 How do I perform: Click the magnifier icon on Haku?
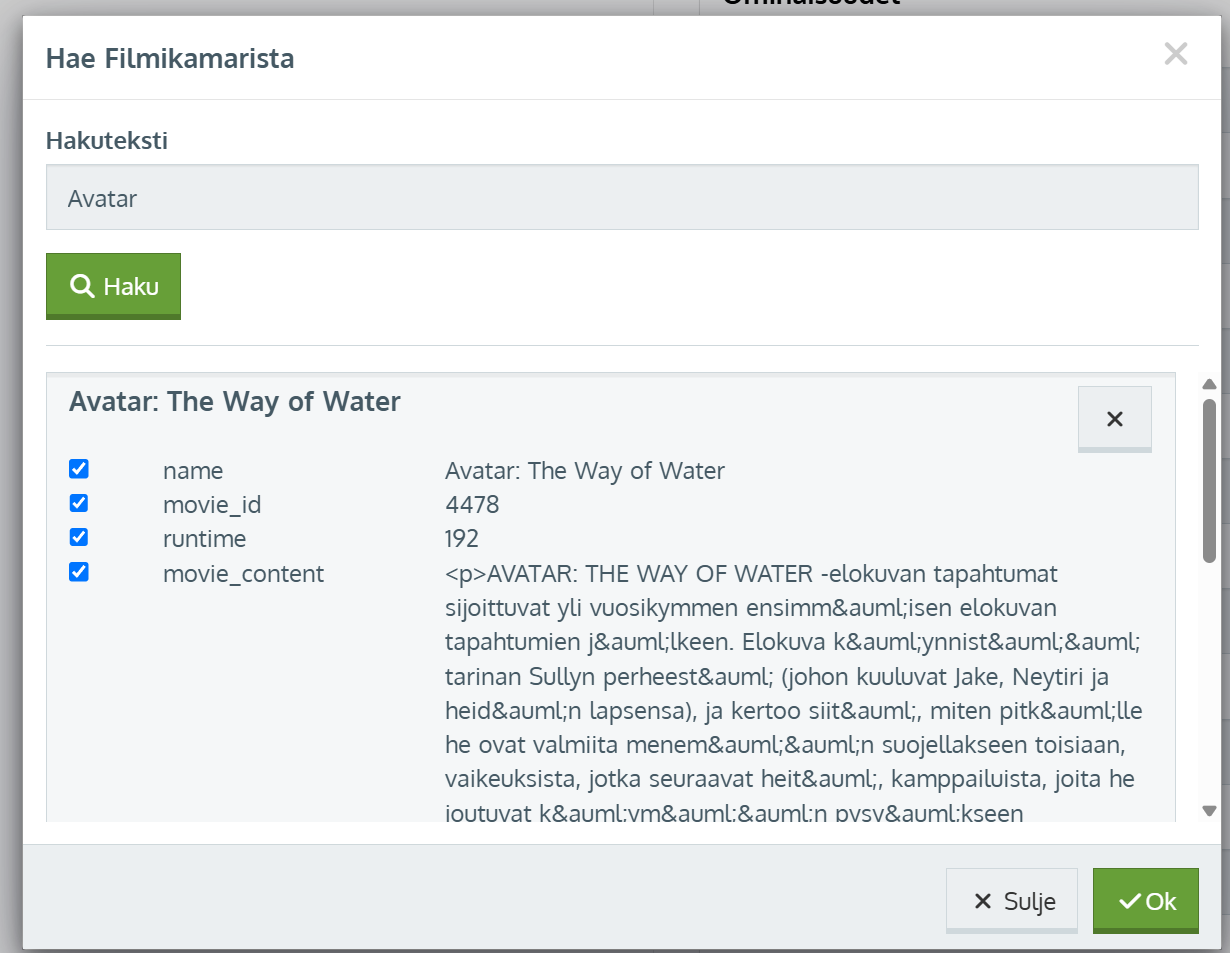click(82, 287)
